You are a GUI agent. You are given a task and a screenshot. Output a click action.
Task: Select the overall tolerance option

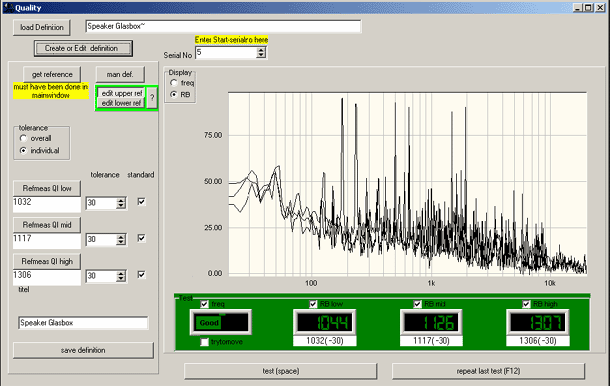(23, 138)
